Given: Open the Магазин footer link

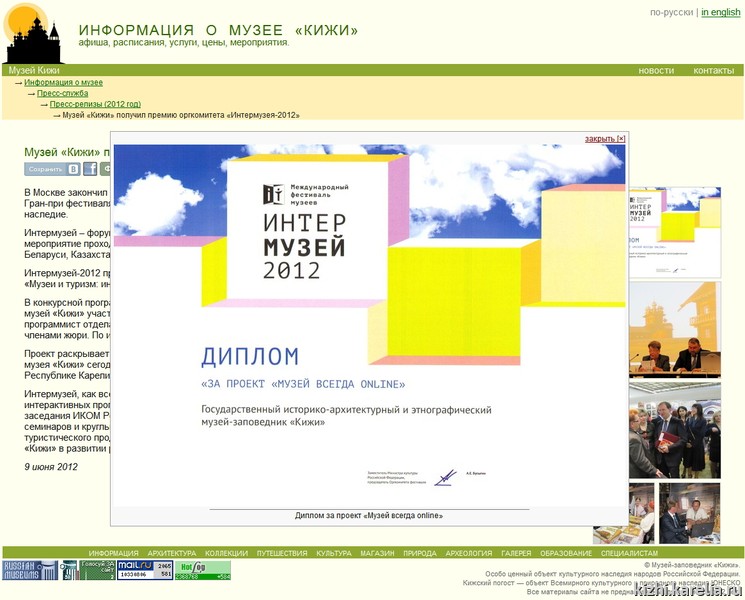Looking at the screenshot, I should (377, 553).
